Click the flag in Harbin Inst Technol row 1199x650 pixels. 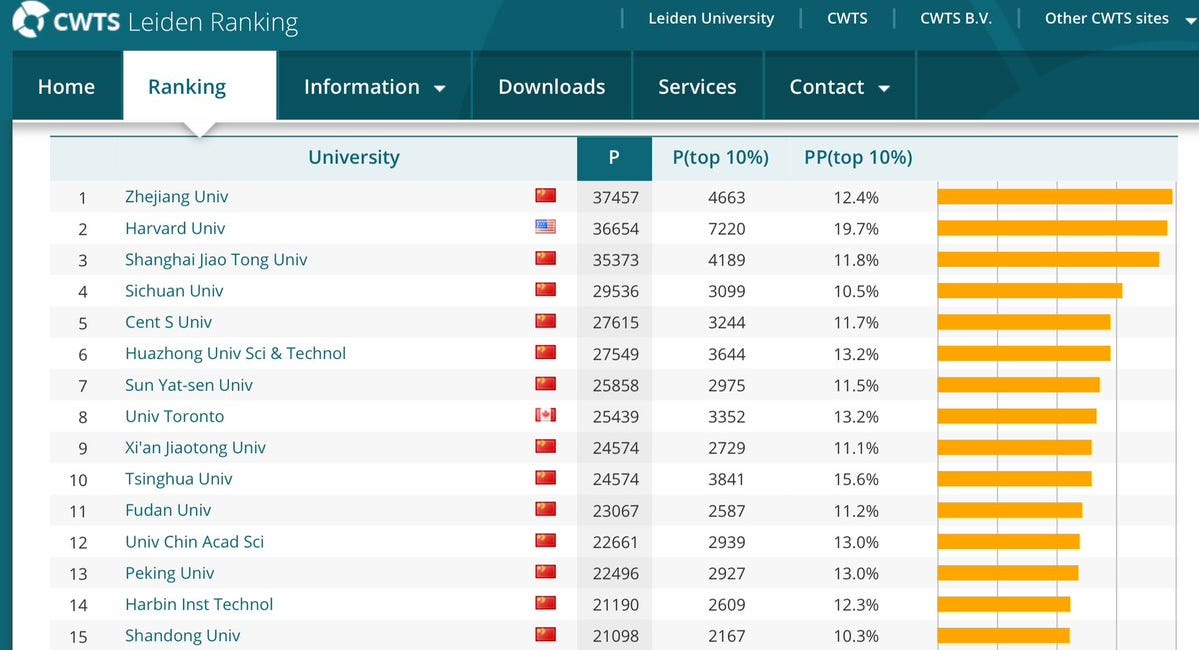pos(545,603)
